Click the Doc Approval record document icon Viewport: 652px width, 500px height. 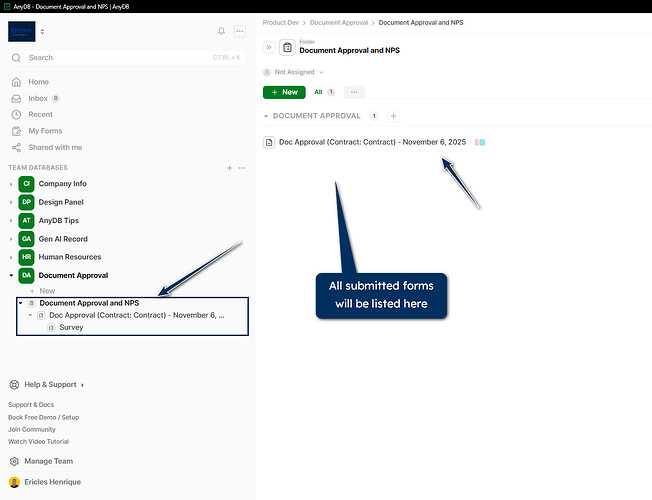(x=269, y=142)
